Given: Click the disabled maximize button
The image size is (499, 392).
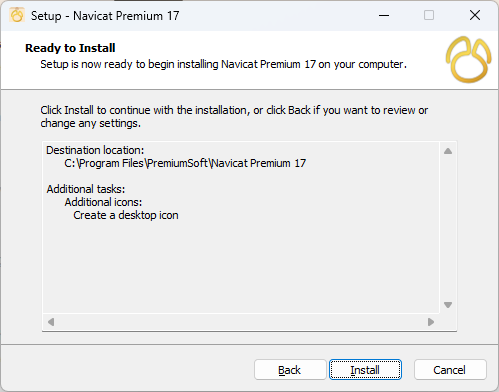Looking at the screenshot, I should point(429,15).
